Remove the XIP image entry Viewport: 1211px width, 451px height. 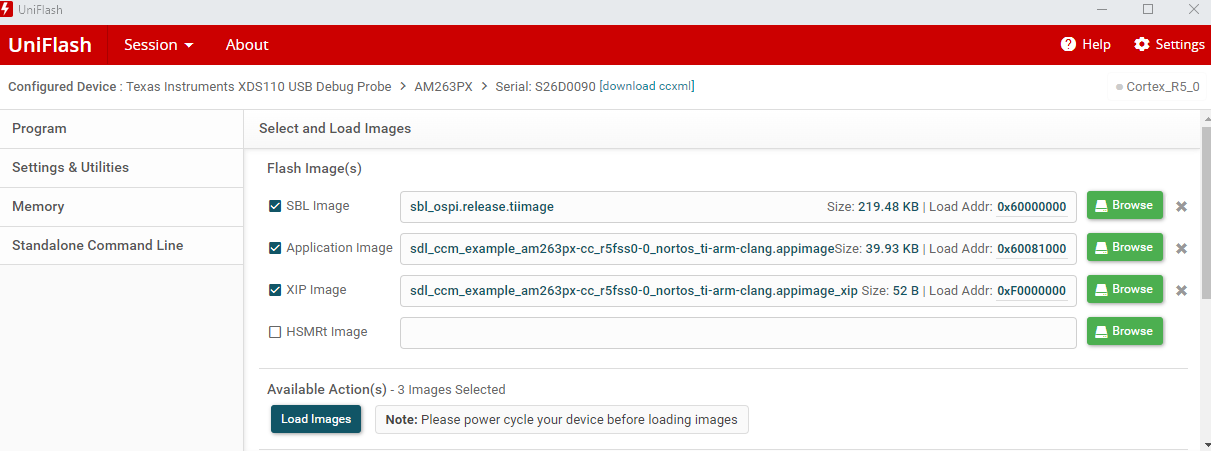coord(1181,291)
